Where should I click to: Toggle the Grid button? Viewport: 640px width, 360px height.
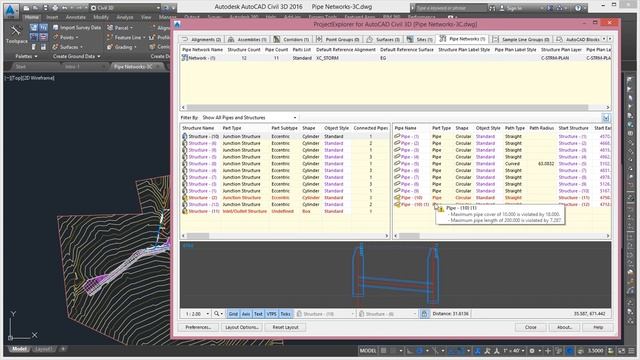point(233,314)
